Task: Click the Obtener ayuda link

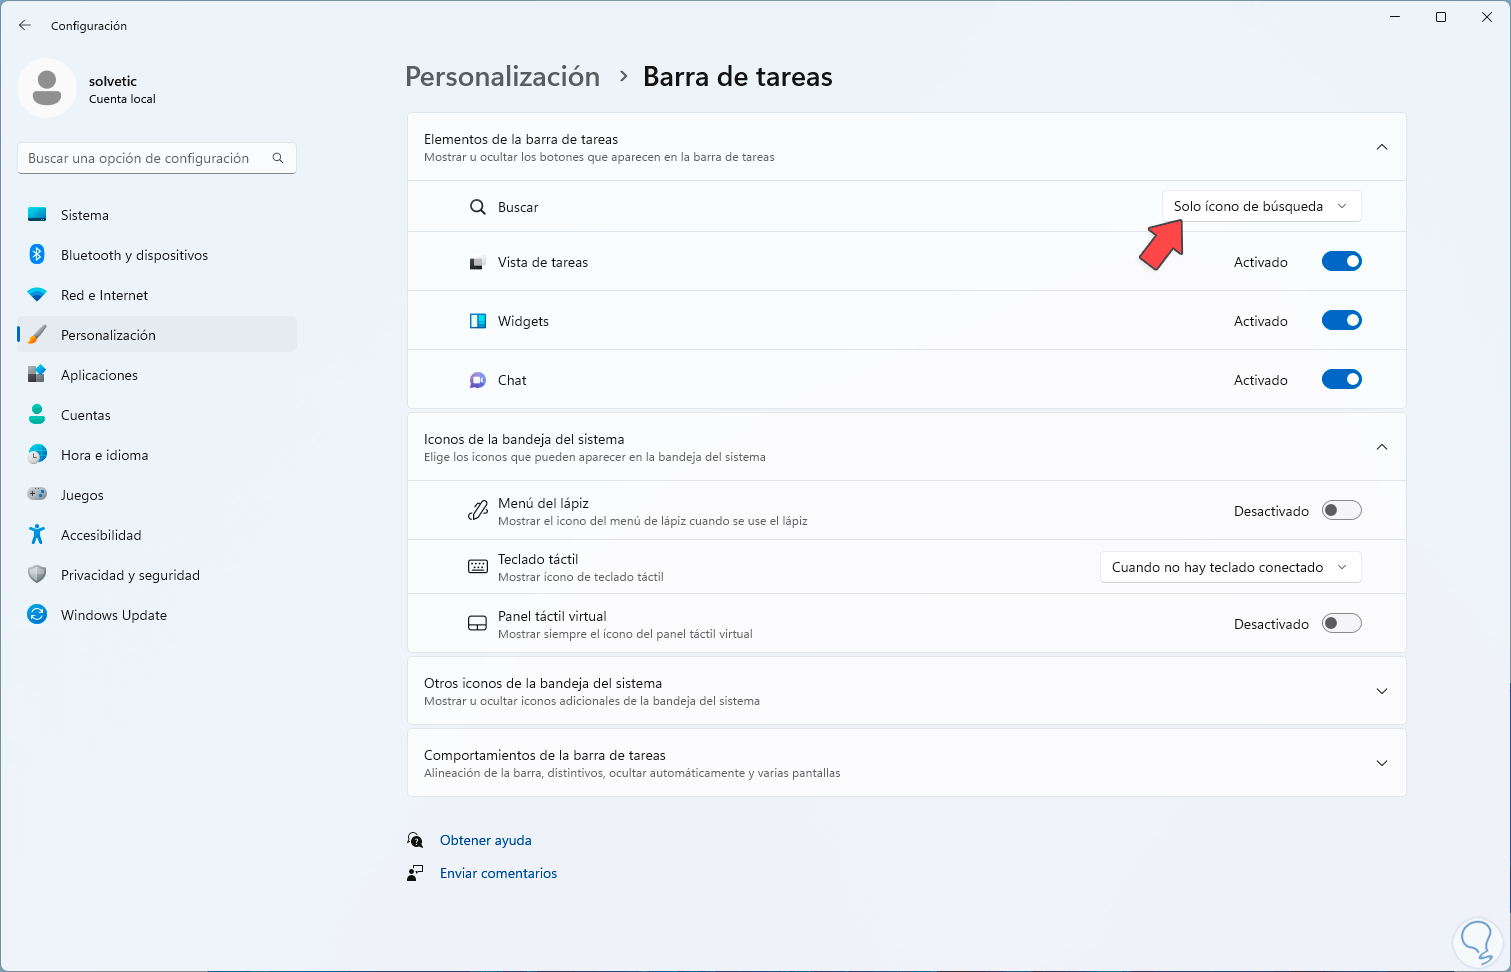Action: pos(485,841)
